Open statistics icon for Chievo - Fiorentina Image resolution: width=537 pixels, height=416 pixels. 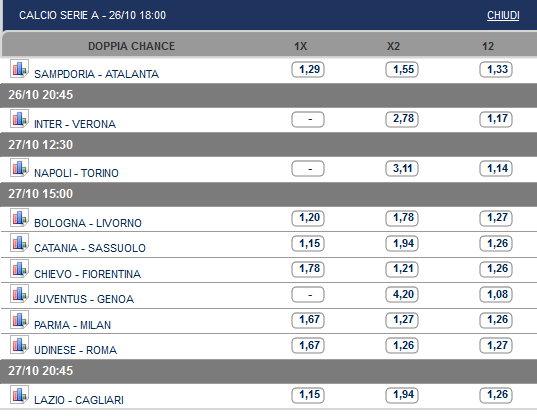point(19,269)
